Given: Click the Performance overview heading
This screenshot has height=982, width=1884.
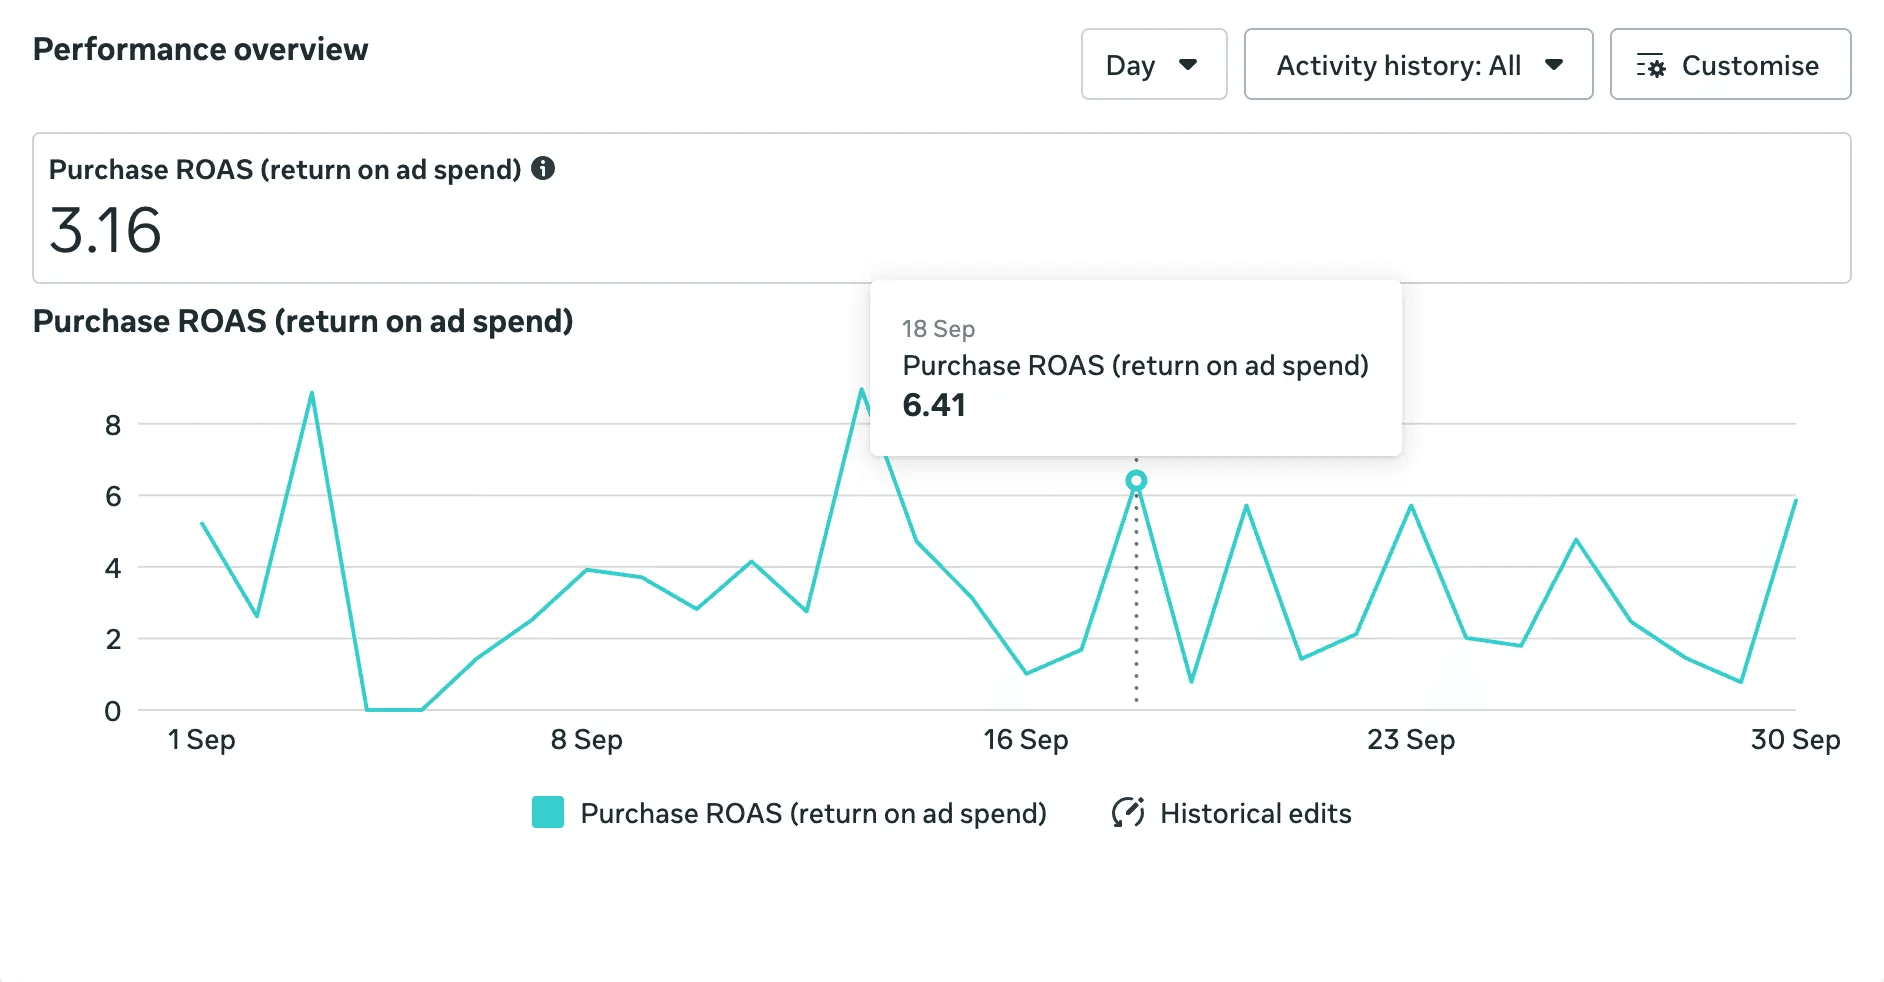Looking at the screenshot, I should pos(201,49).
